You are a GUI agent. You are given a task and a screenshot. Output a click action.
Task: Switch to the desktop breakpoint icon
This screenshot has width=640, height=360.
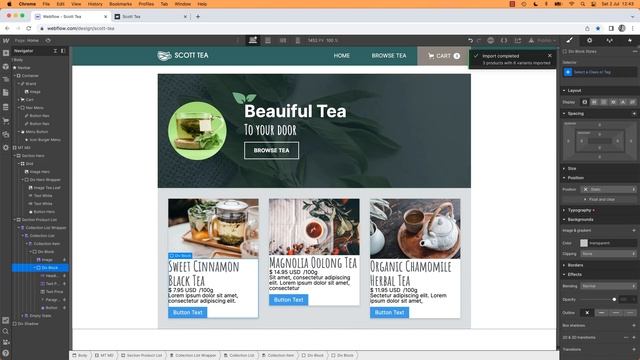click(x=253, y=40)
